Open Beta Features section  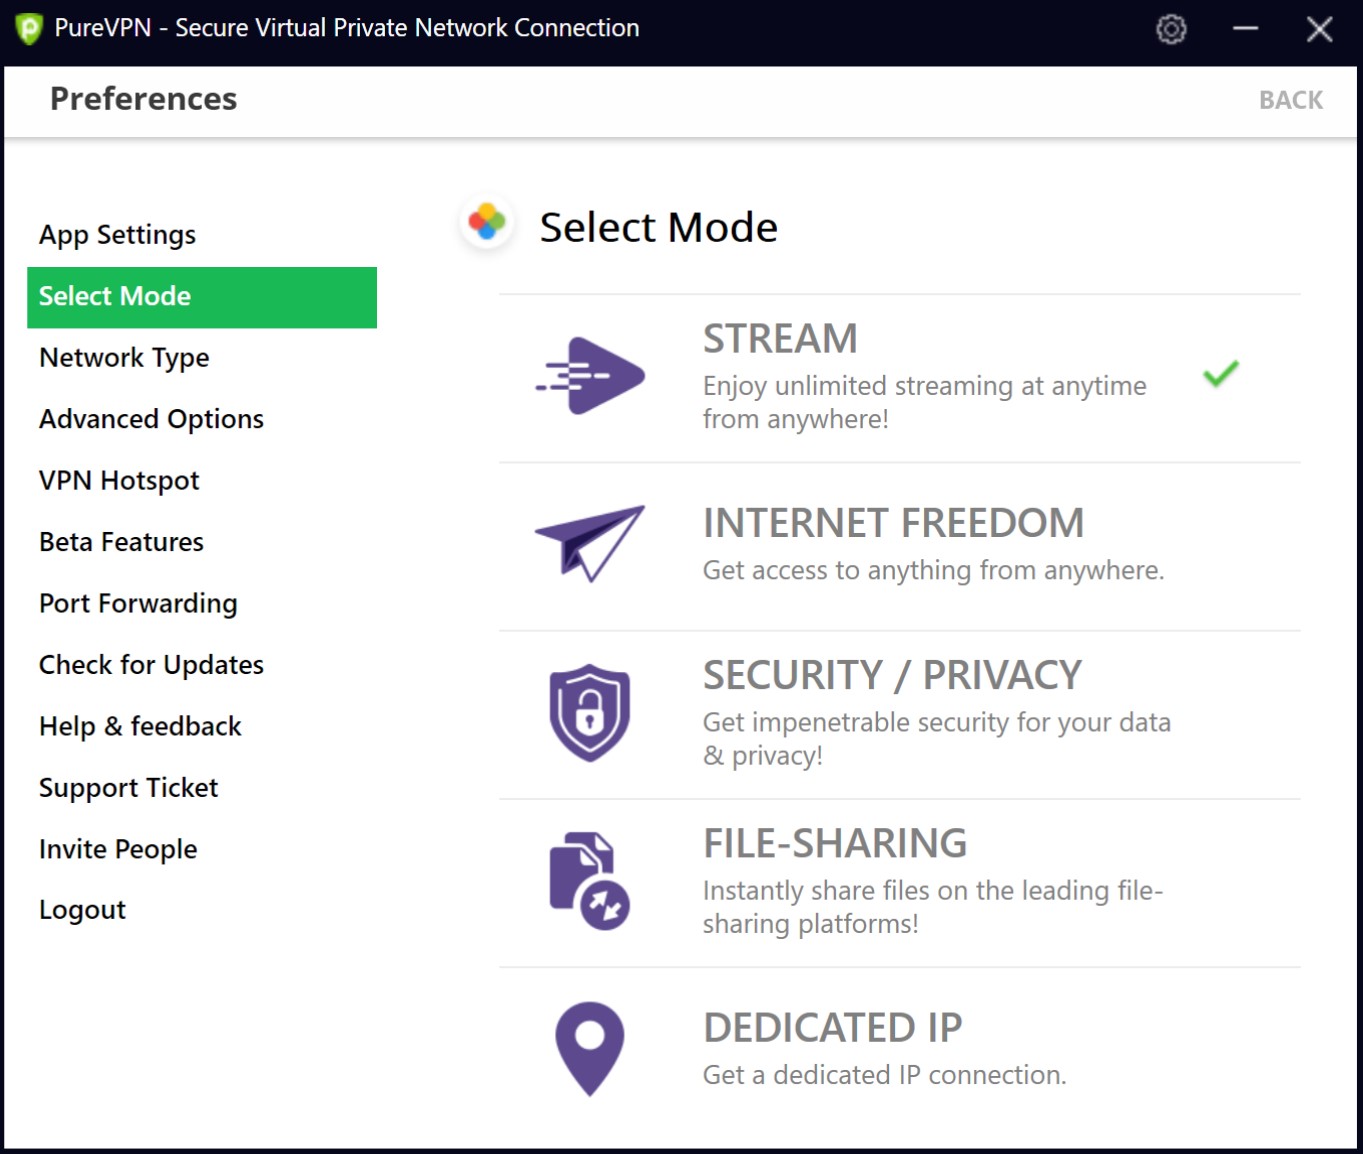[121, 542]
